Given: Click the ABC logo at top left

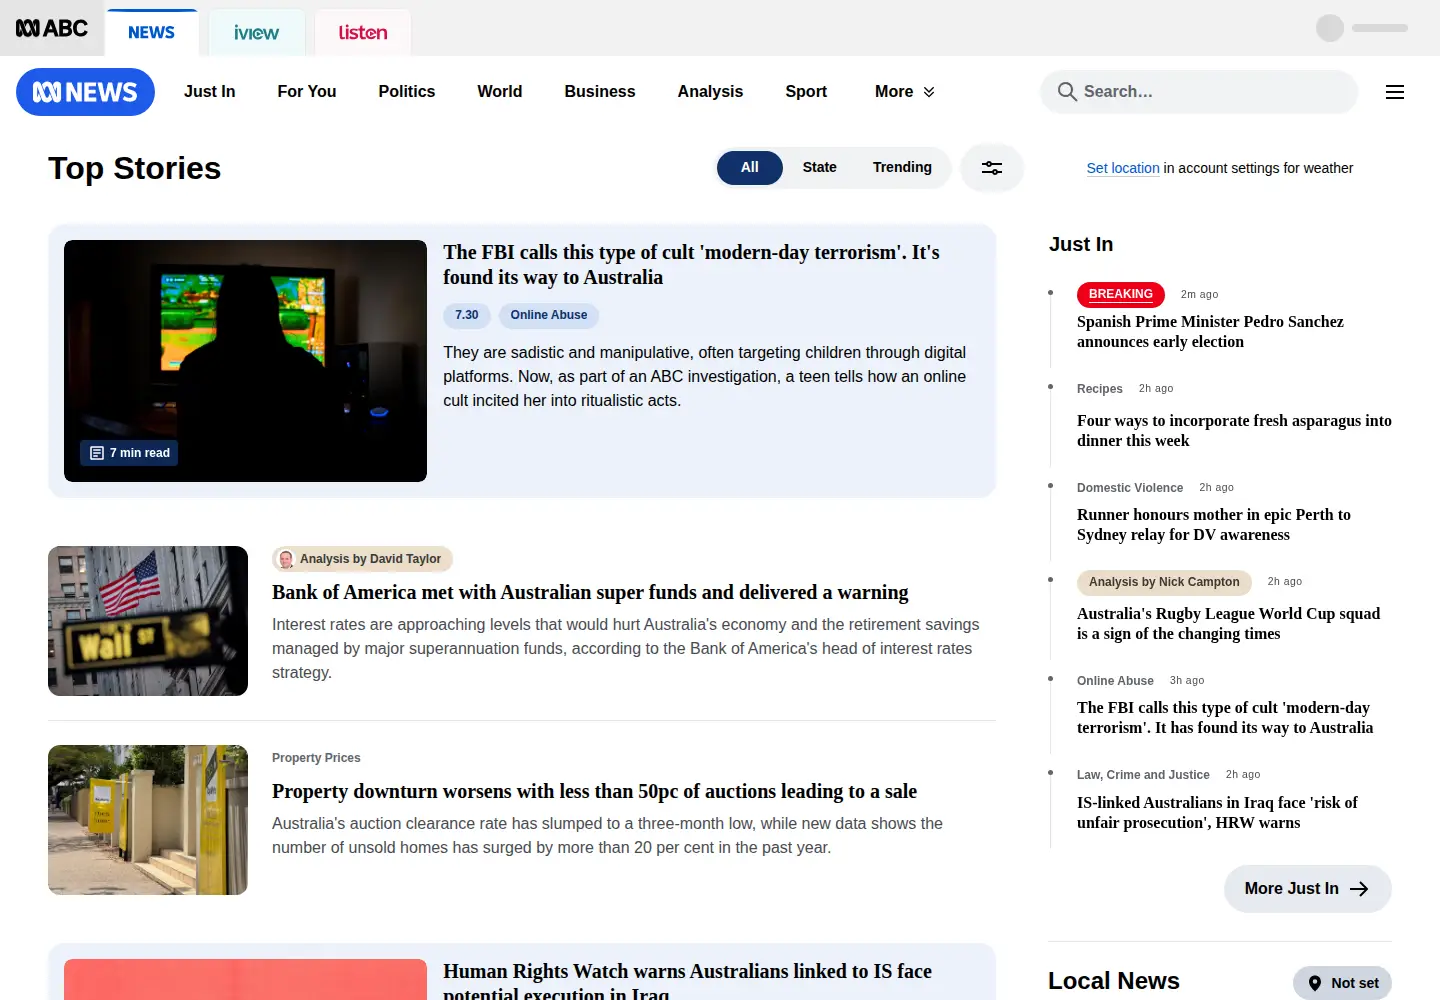Looking at the screenshot, I should [52, 29].
